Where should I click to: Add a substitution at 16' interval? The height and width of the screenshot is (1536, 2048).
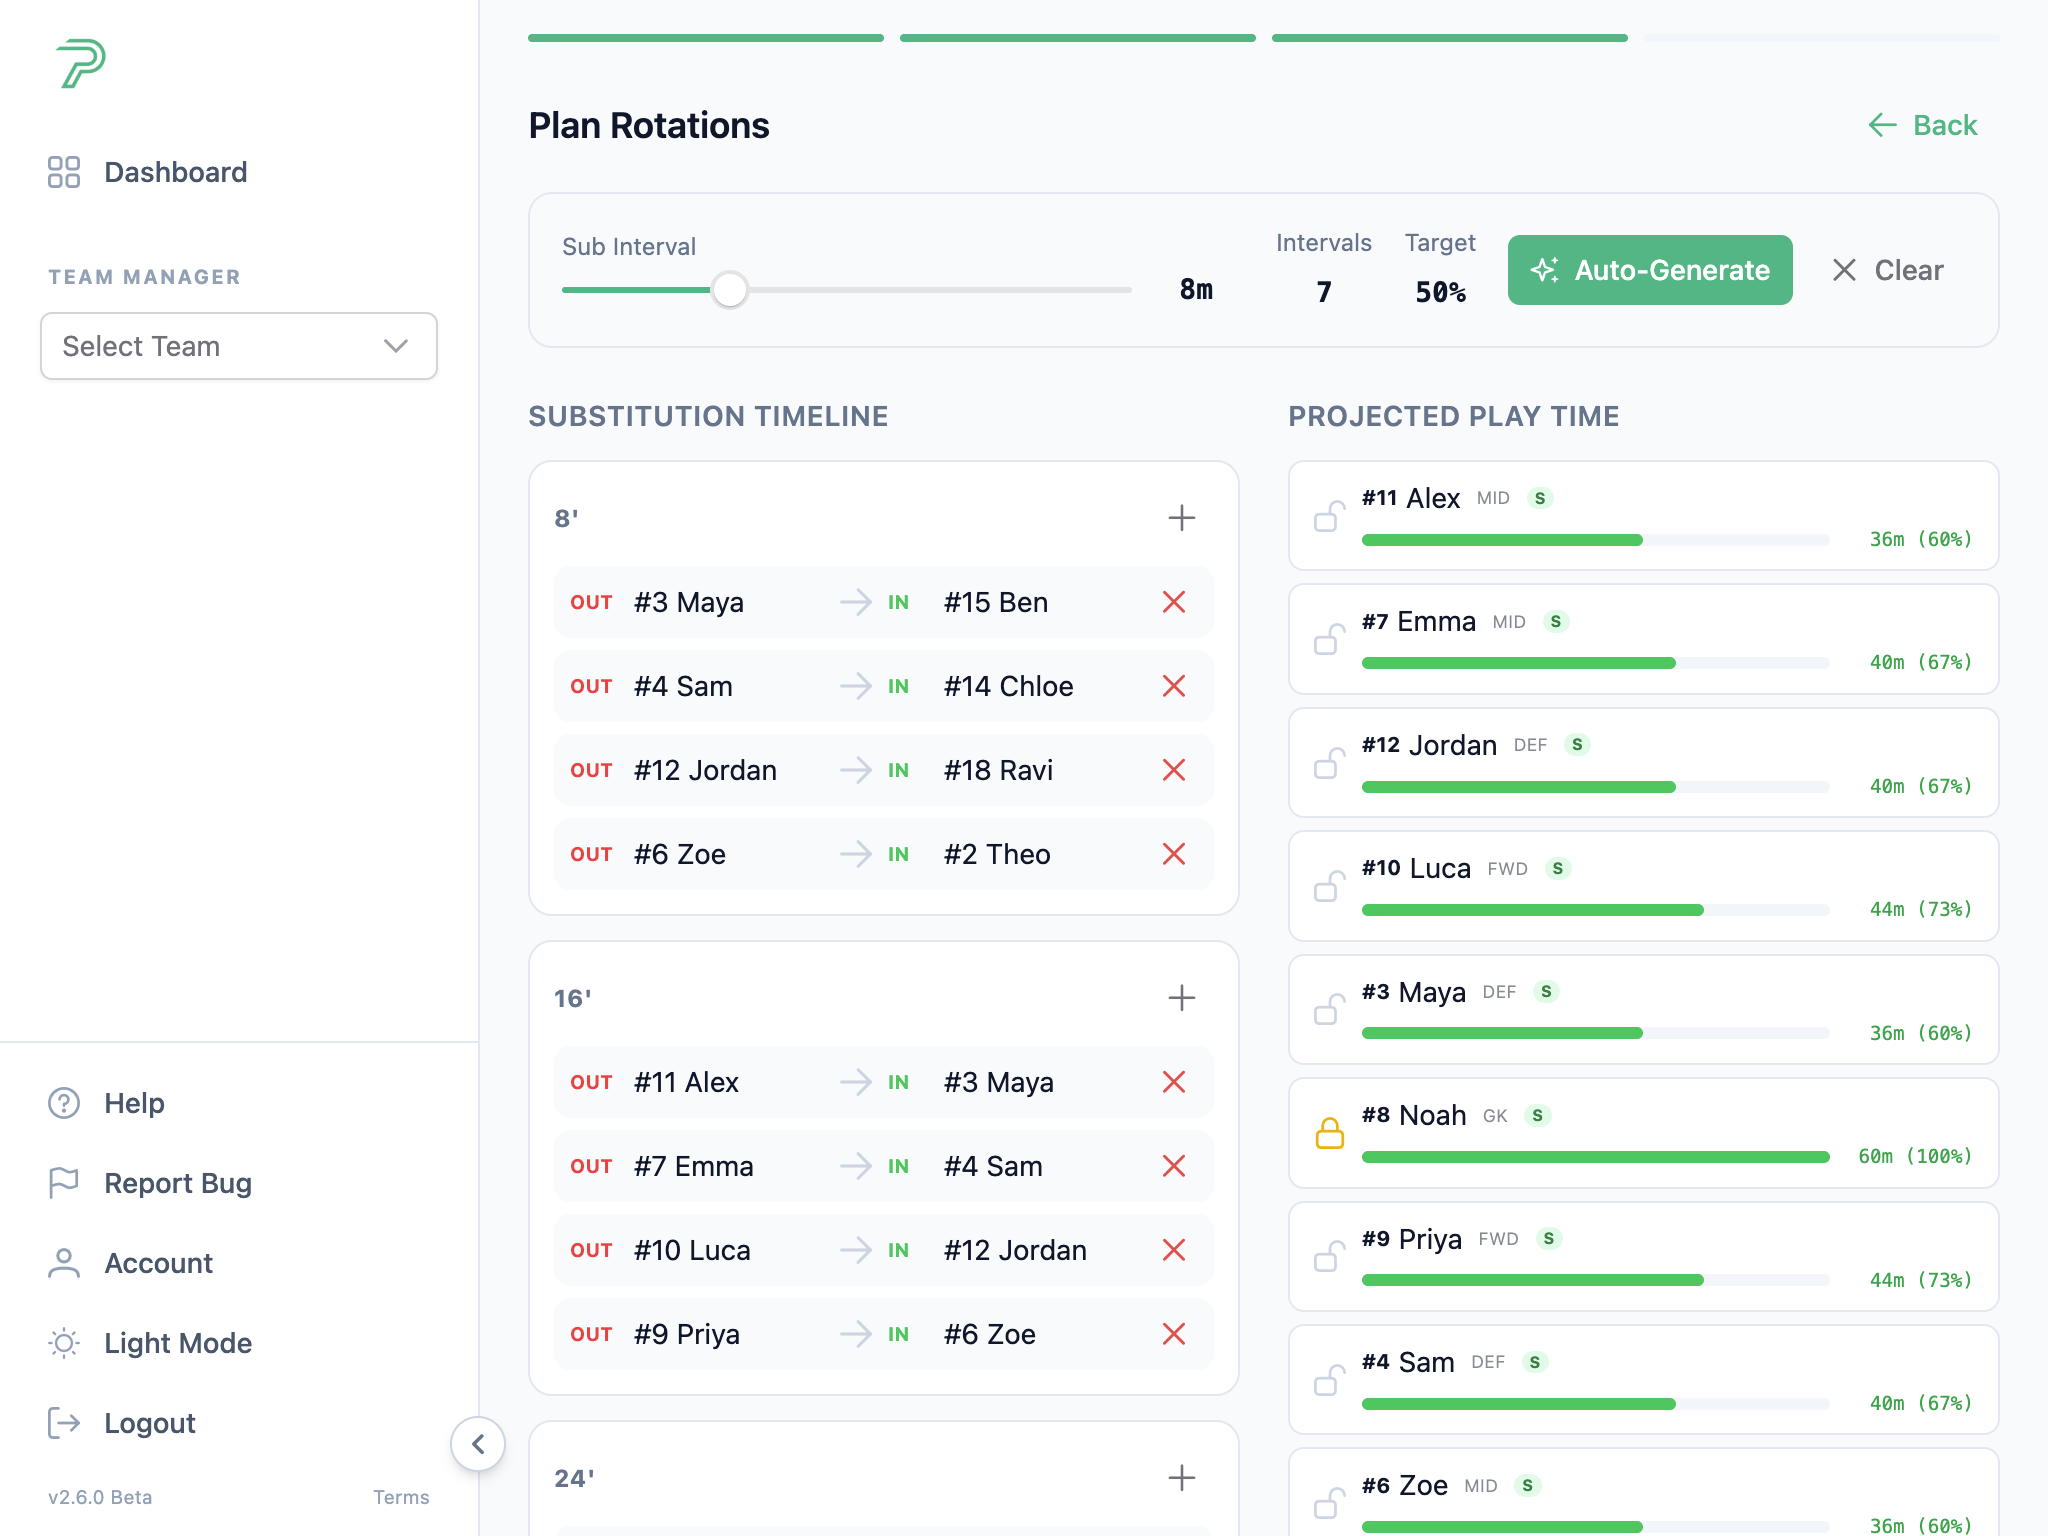click(1182, 998)
